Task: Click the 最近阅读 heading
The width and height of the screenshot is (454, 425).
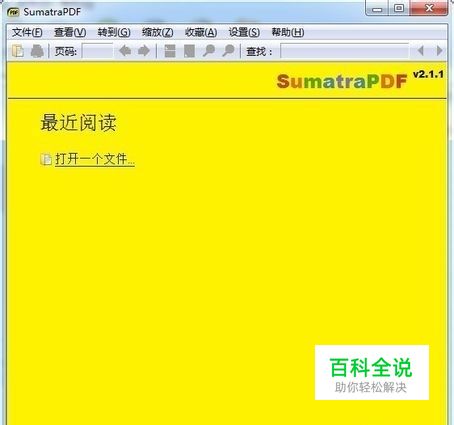Action: pos(78,123)
